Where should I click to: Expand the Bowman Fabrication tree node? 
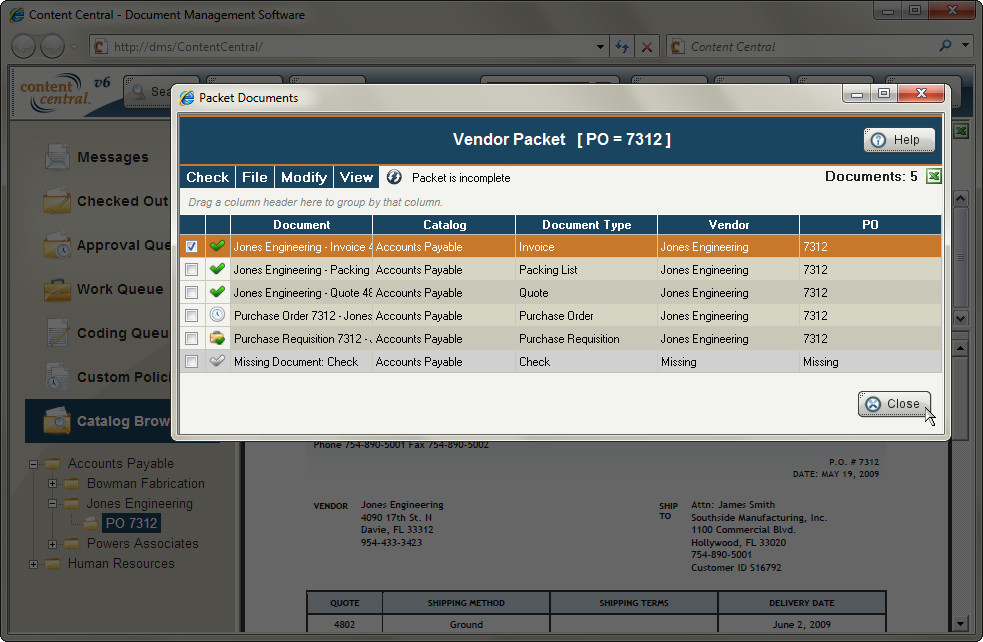point(53,483)
